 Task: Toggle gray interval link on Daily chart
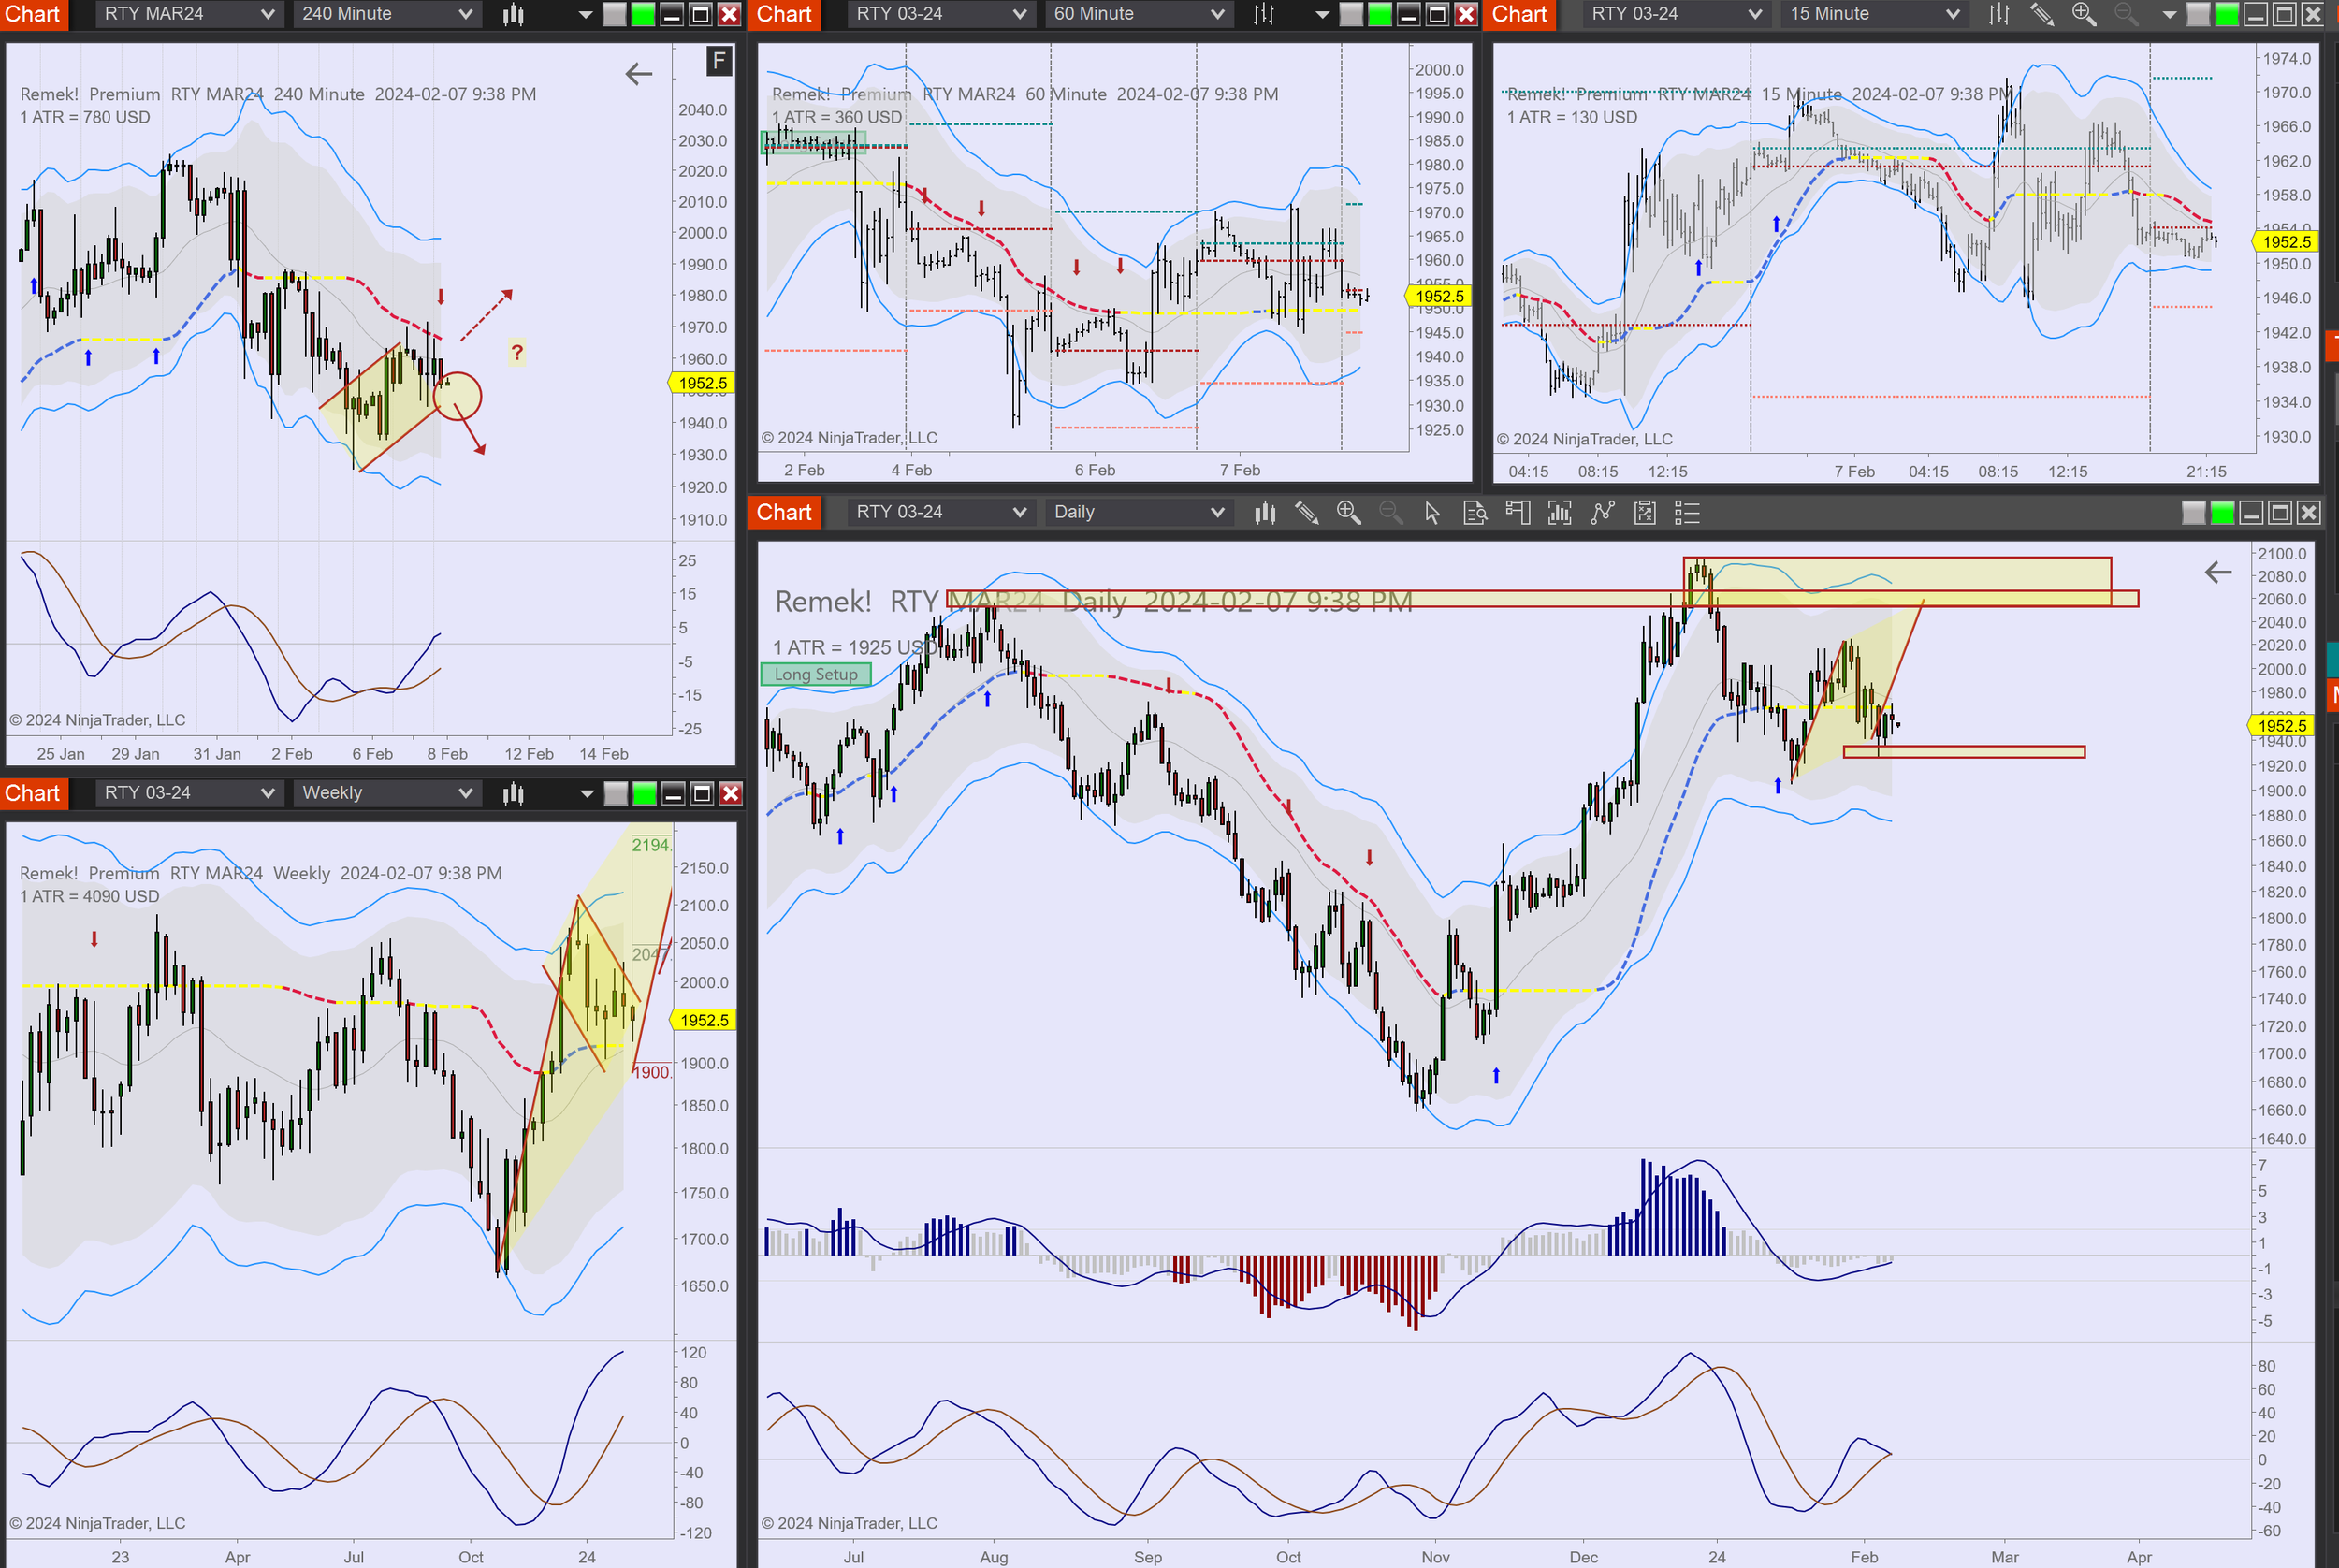[2193, 513]
